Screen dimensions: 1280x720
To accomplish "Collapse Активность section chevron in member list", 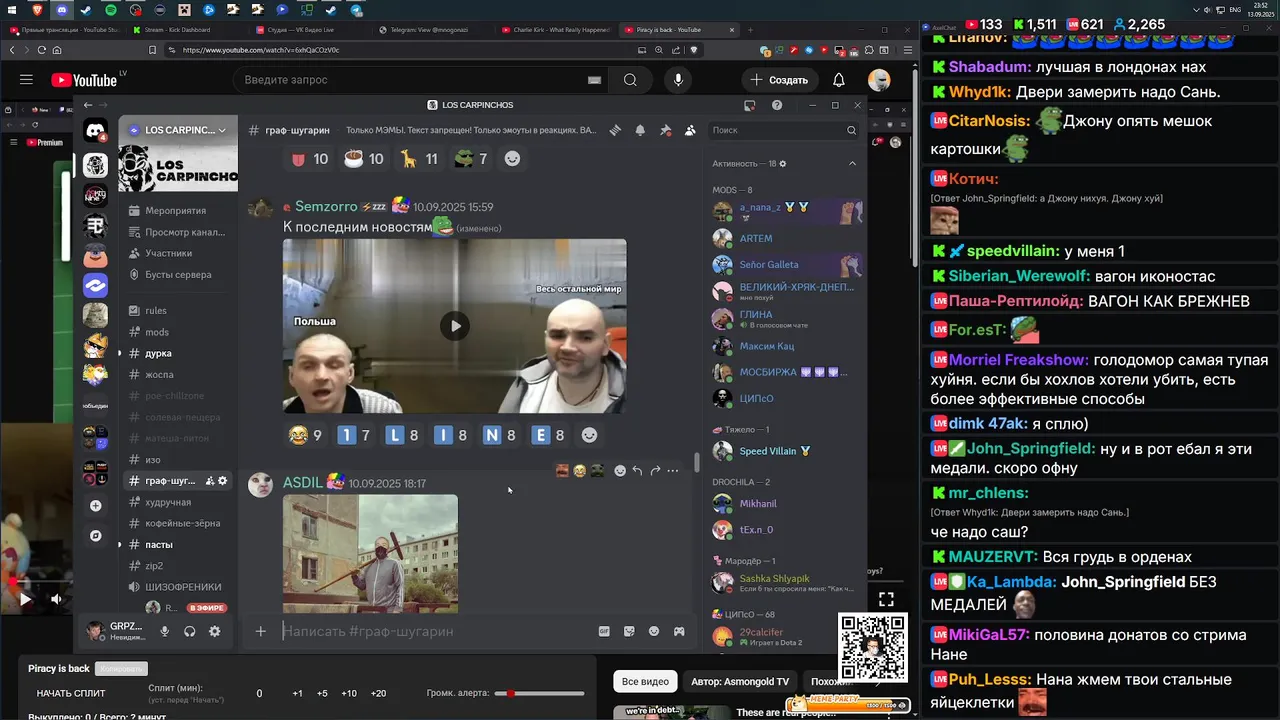I will point(852,163).
